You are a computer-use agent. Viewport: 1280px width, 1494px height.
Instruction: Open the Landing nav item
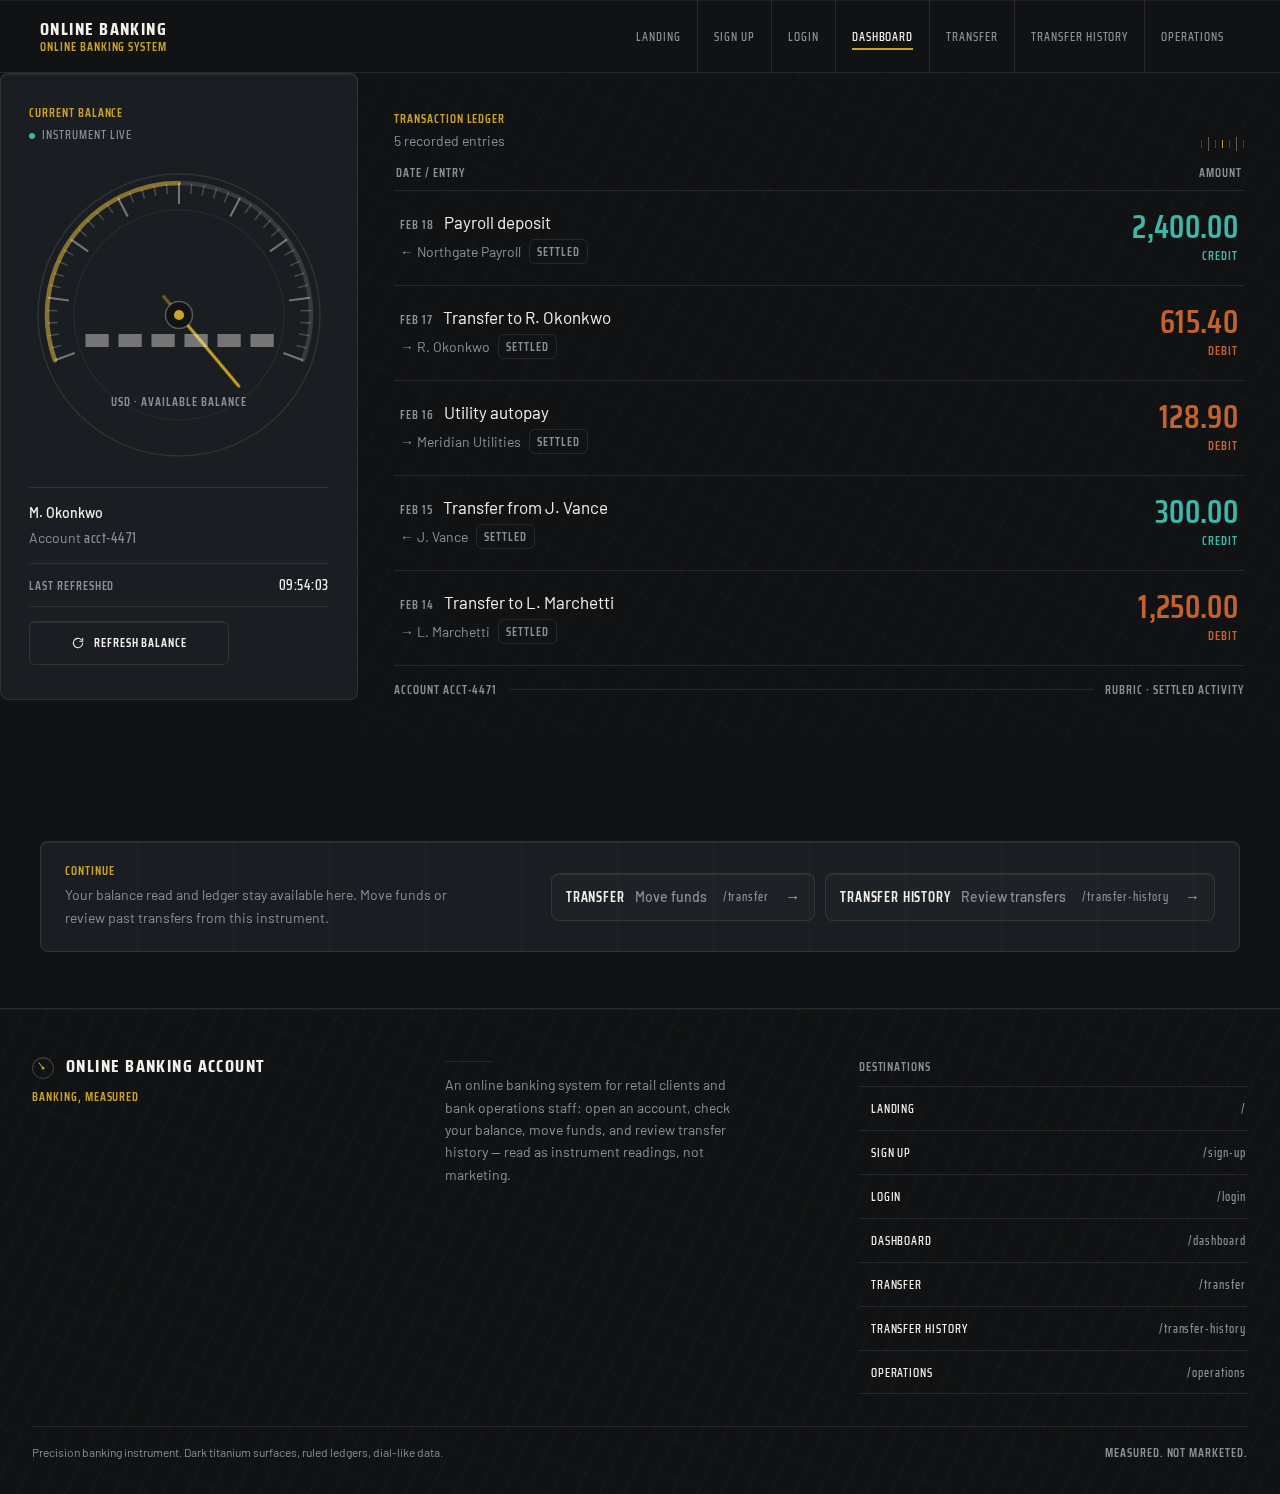coord(658,37)
